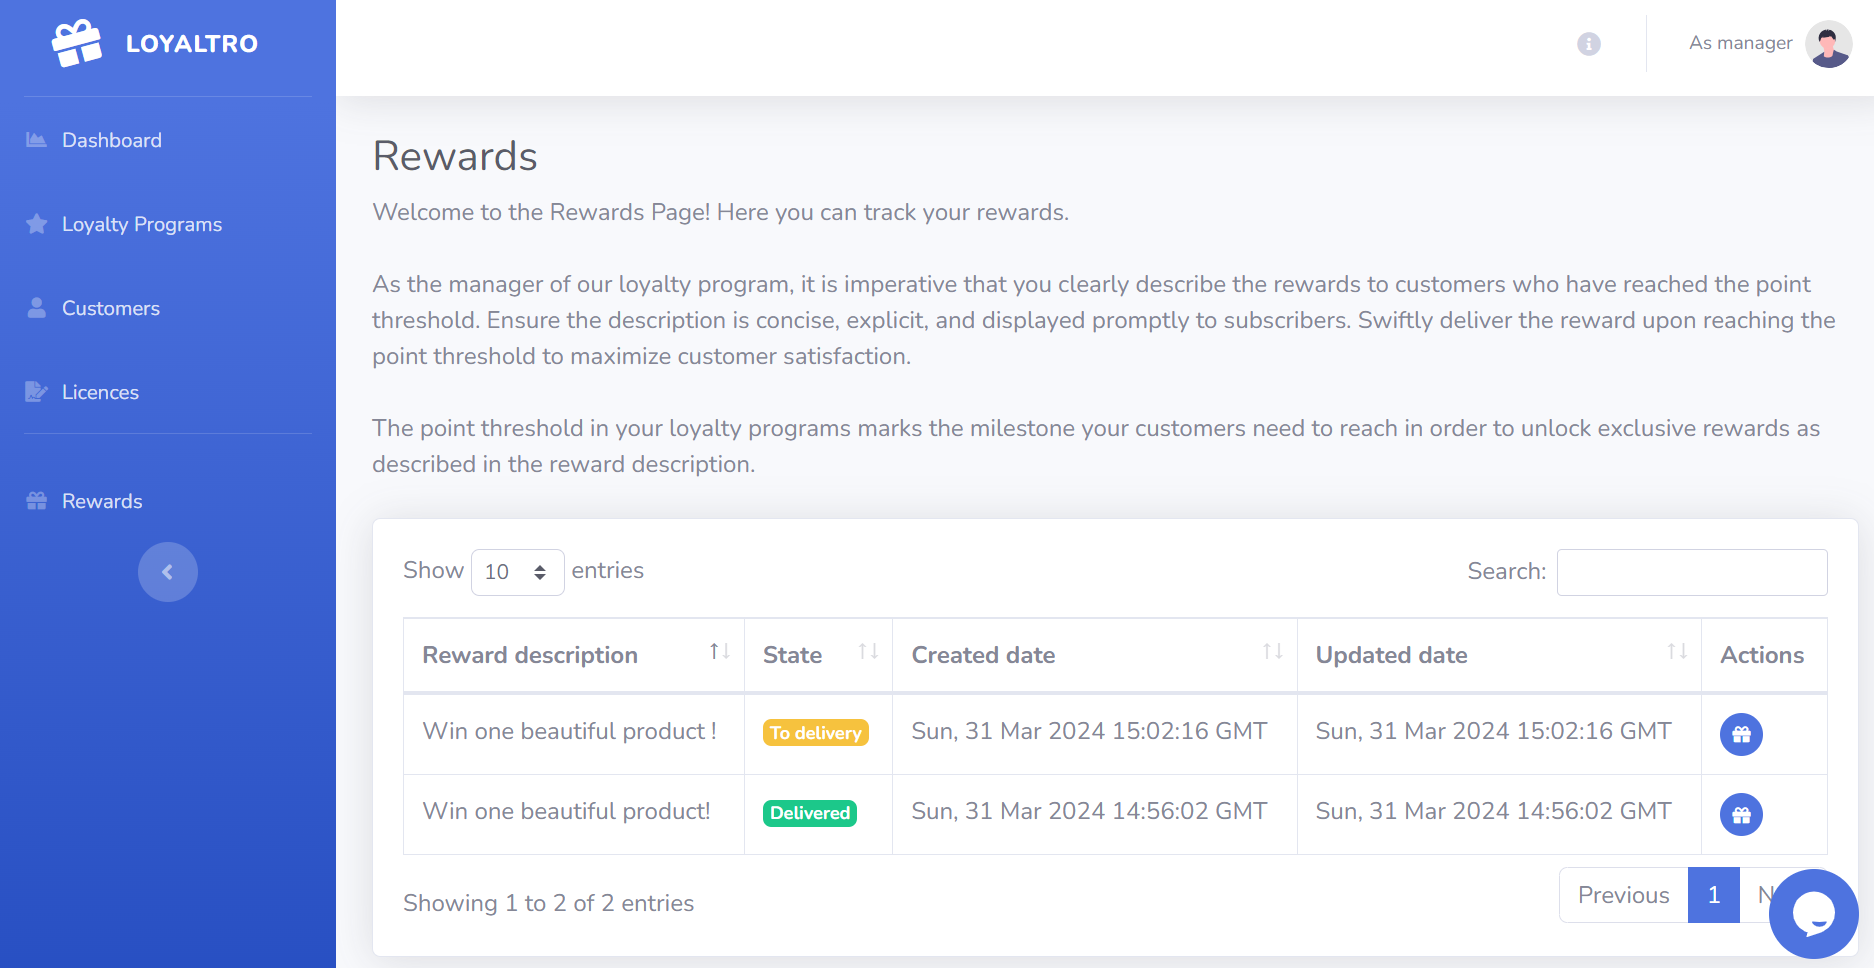Sort by Reward description column arrows
This screenshot has width=1874, height=968.
point(719,652)
